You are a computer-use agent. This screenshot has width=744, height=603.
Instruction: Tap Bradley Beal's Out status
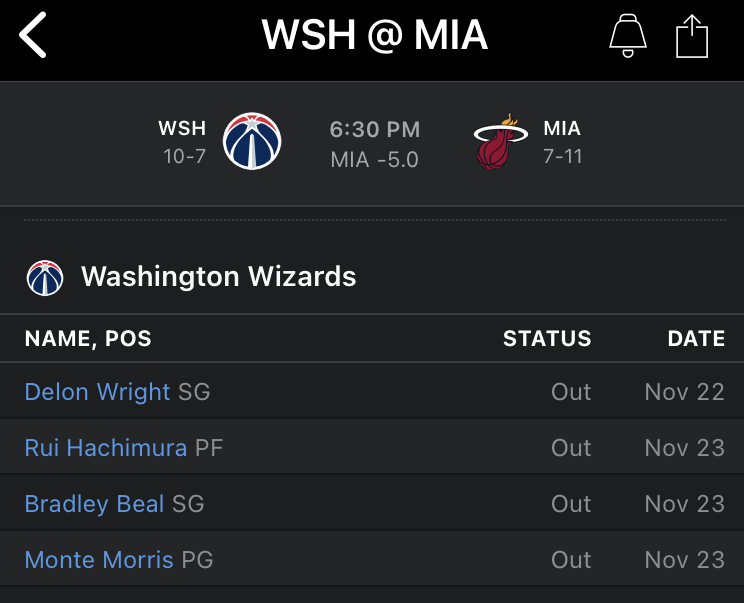pyautogui.click(x=571, y=504)
